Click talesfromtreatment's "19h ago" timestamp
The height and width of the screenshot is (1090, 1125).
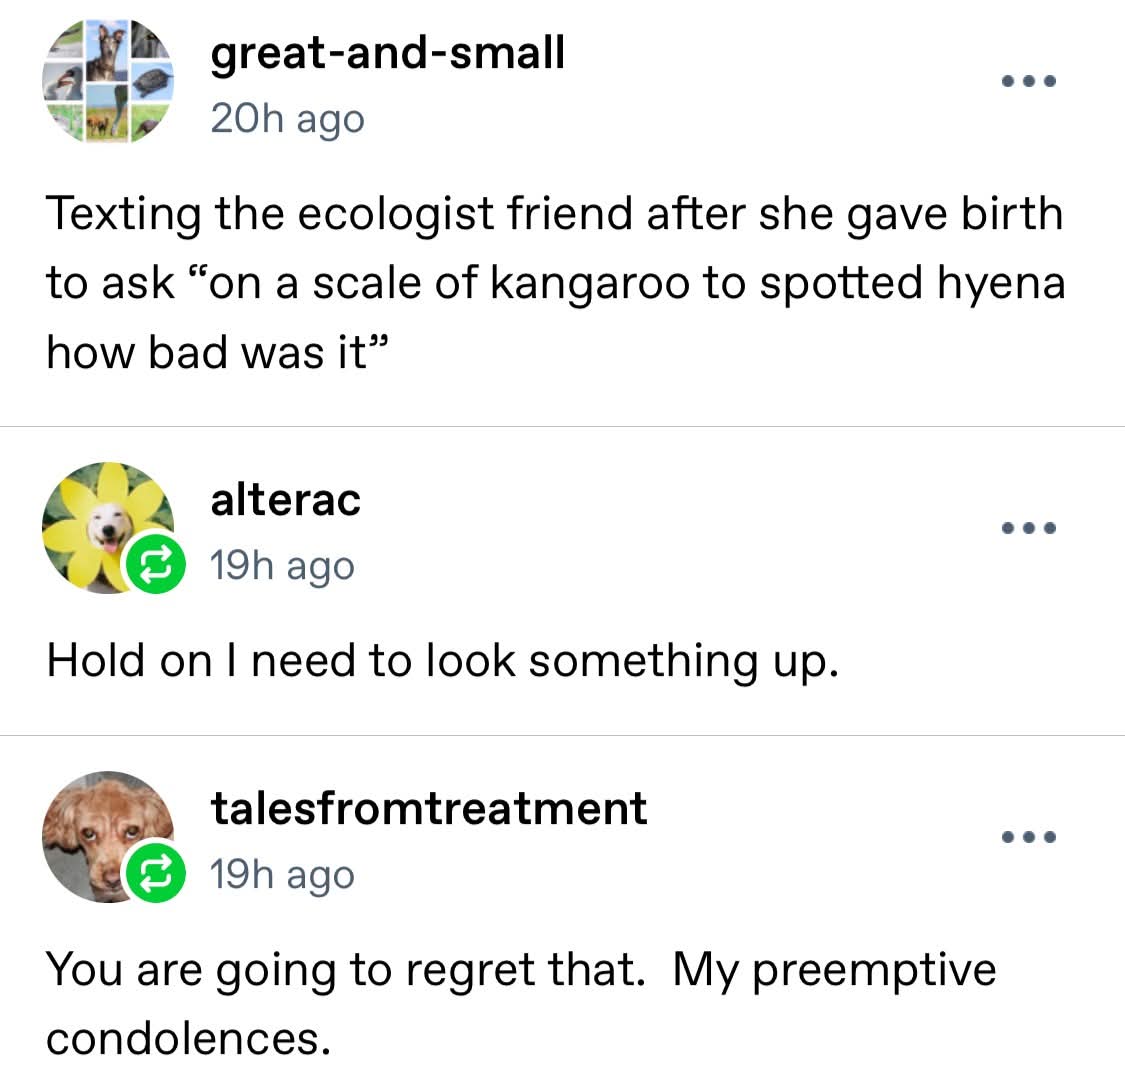(x=282, y=875)
